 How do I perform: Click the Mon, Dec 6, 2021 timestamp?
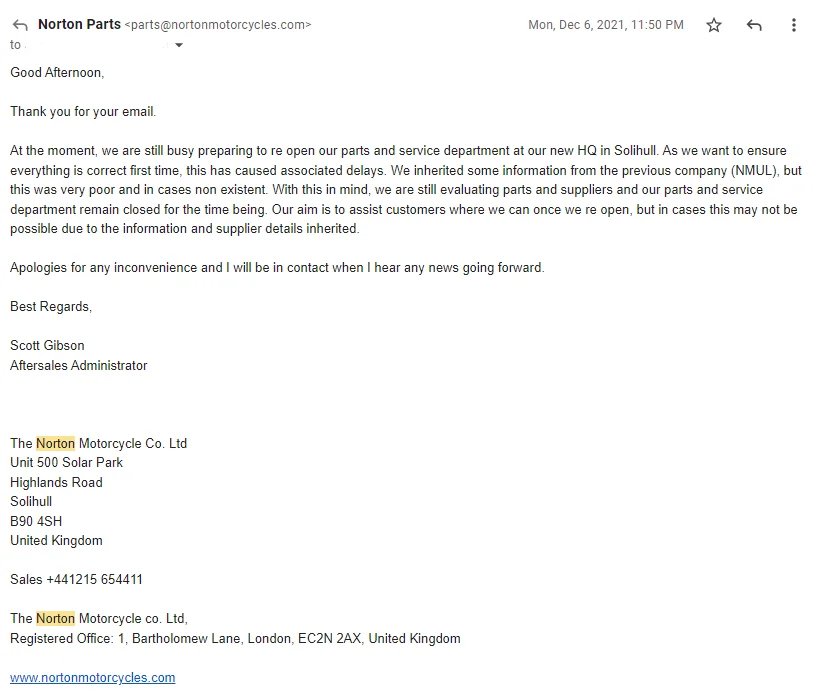(x=606, y=25)
